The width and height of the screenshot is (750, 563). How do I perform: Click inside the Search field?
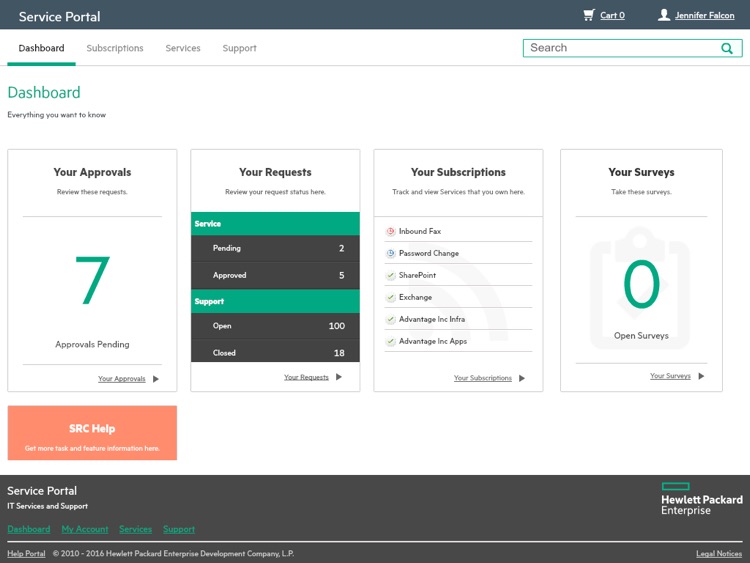(620, 48)
